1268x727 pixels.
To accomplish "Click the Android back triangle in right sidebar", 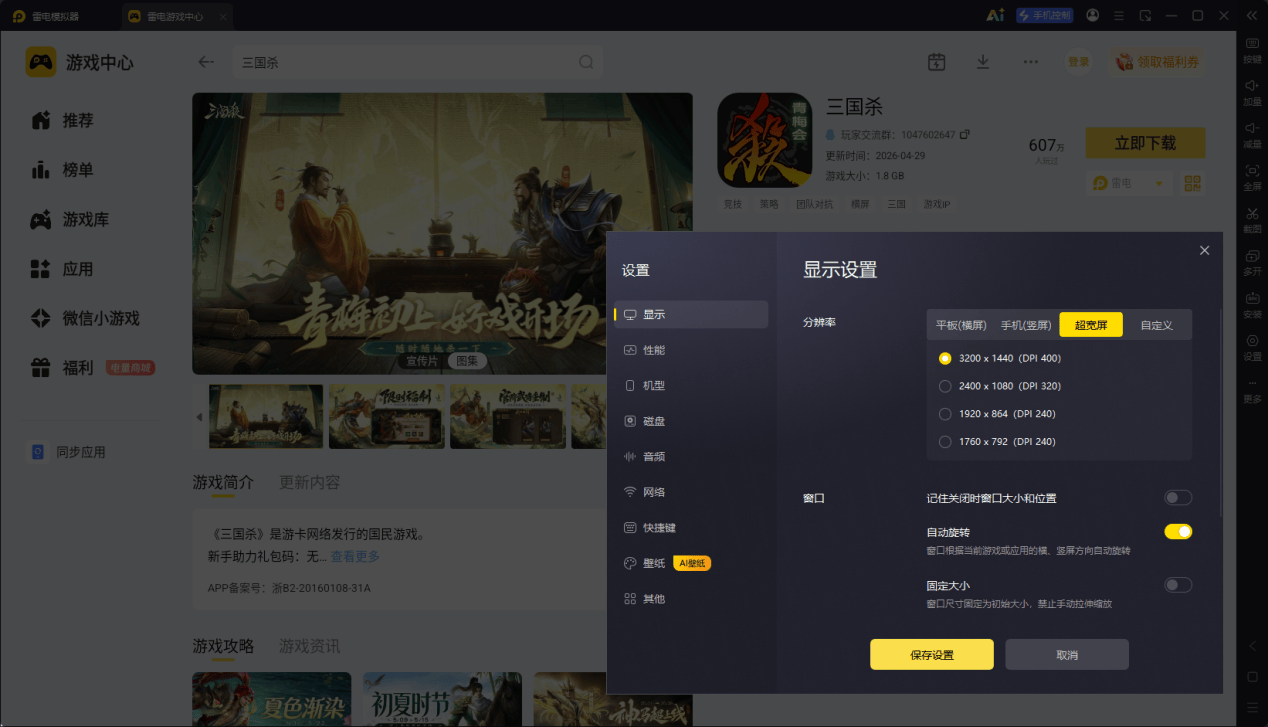I will (1252, 647).
